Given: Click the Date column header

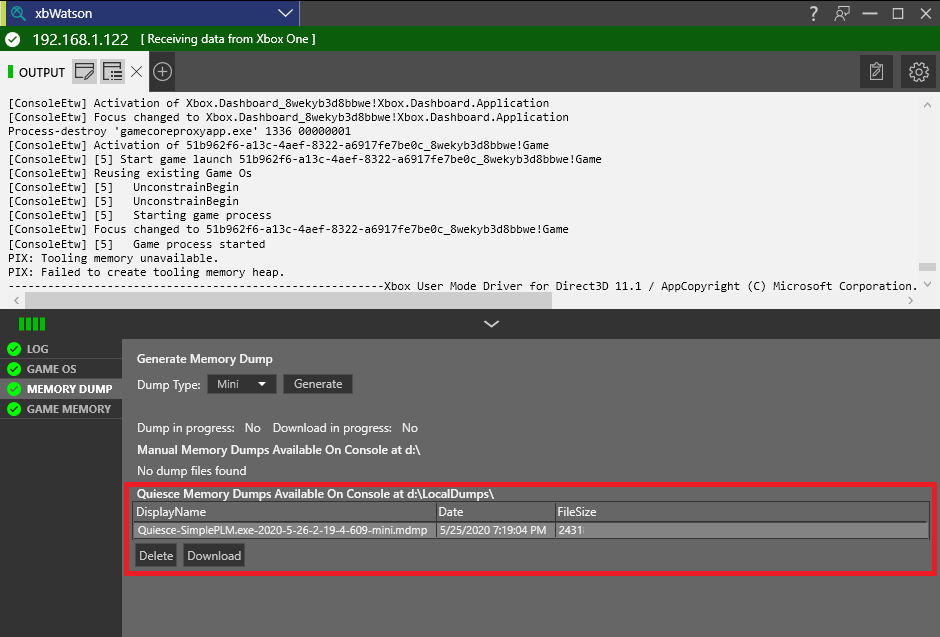Looking at the screenshot, I should click(496, 512).
